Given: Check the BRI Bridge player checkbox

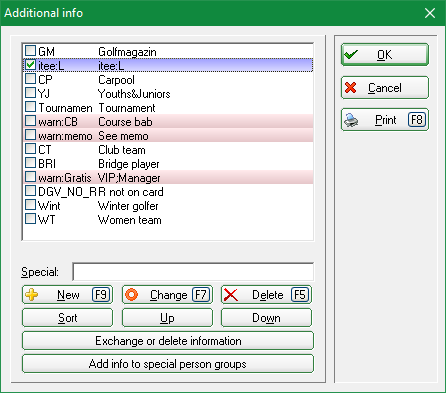Looking at the screenshot, I should point(30,163).
